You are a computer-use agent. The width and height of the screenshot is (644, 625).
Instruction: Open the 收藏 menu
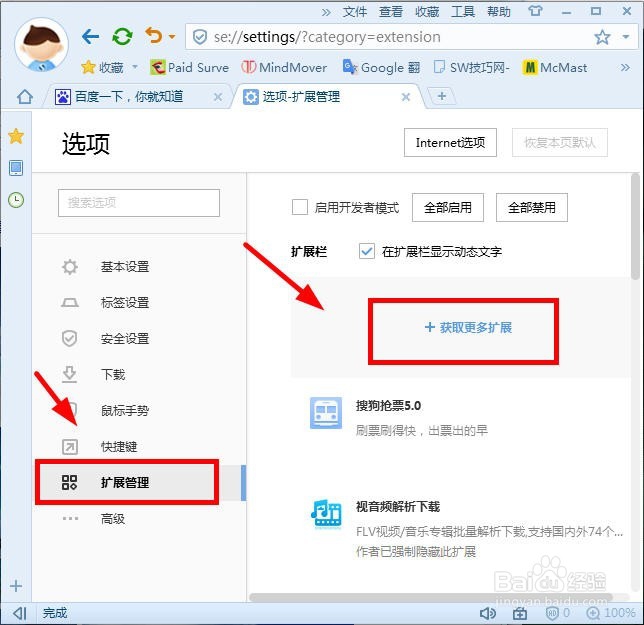(427, 12)
